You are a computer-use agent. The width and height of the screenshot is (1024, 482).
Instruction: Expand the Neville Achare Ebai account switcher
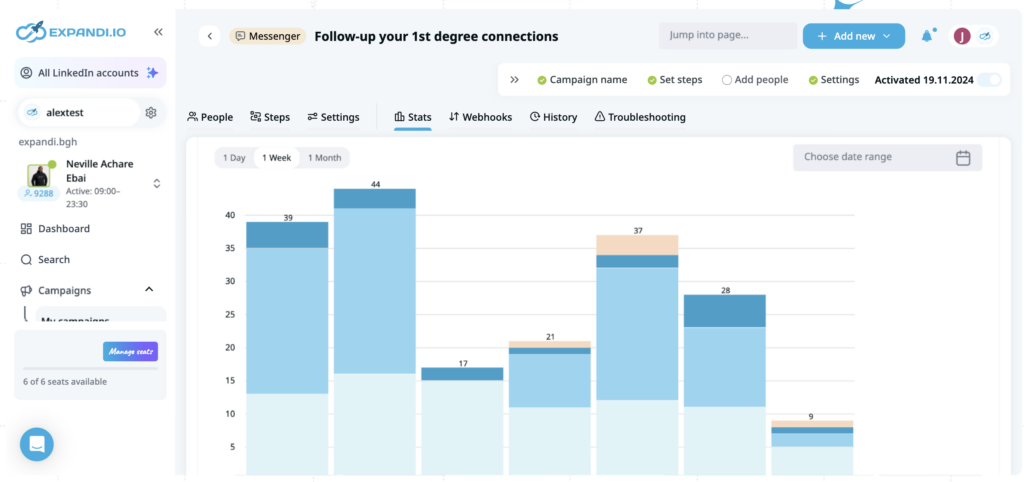(x=157, y=183)
